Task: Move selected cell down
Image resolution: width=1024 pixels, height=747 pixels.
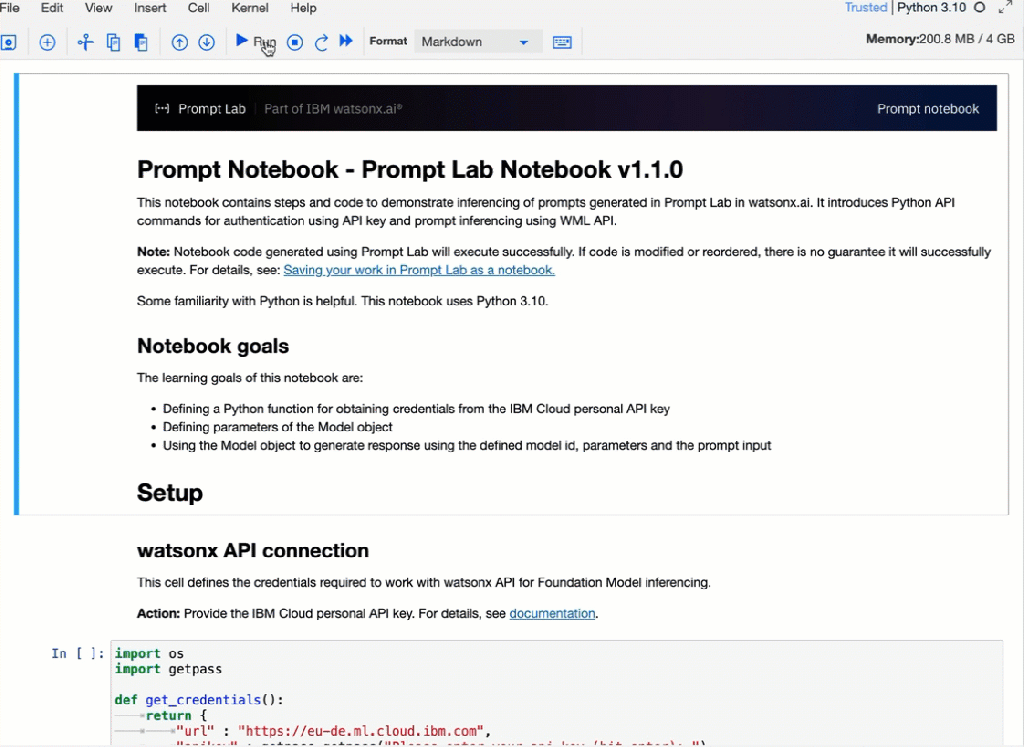Action: 206,42
